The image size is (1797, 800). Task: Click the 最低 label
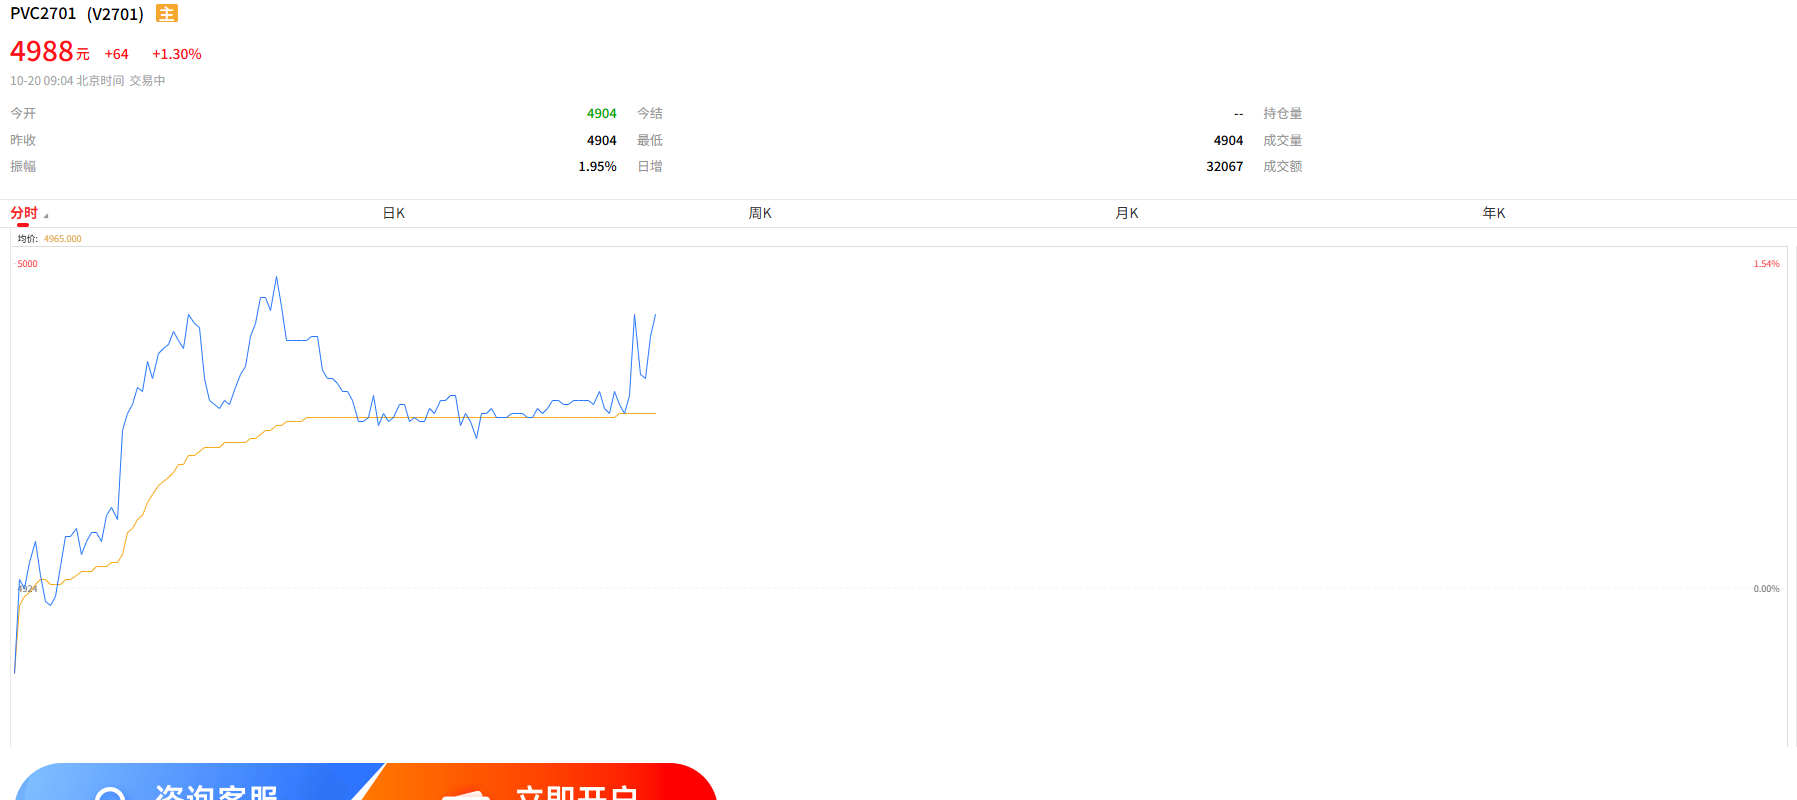pos(650,141)
